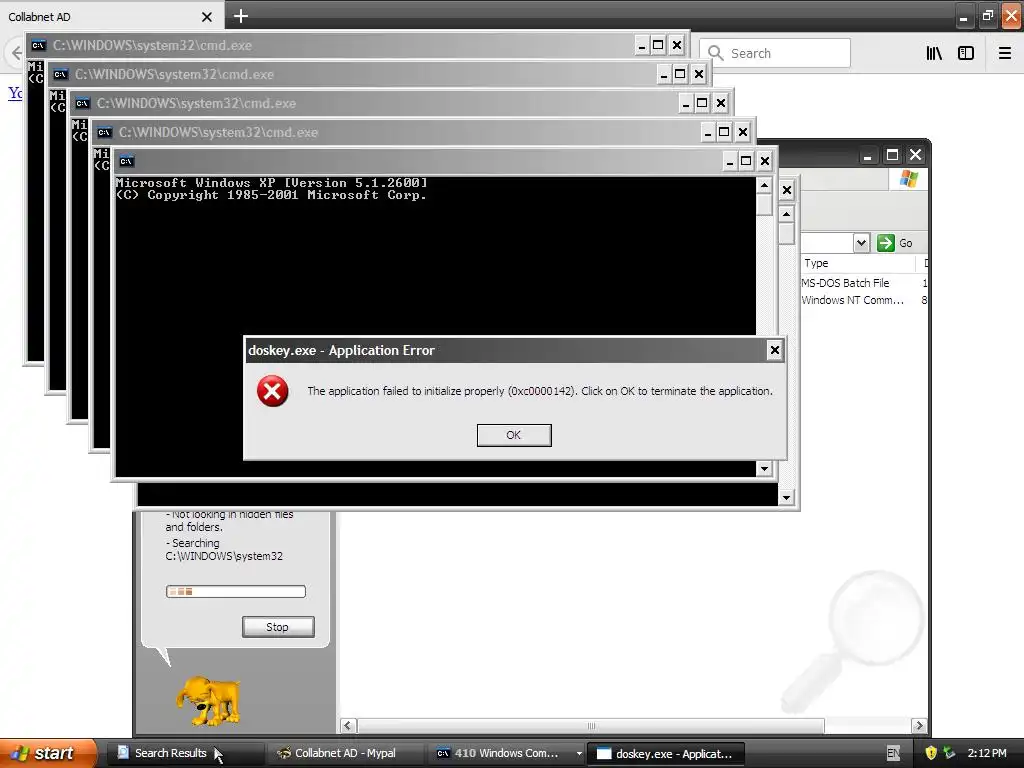
Task: Close the topmost titled cmd.exe window
Action: click(x=677, y=45)
